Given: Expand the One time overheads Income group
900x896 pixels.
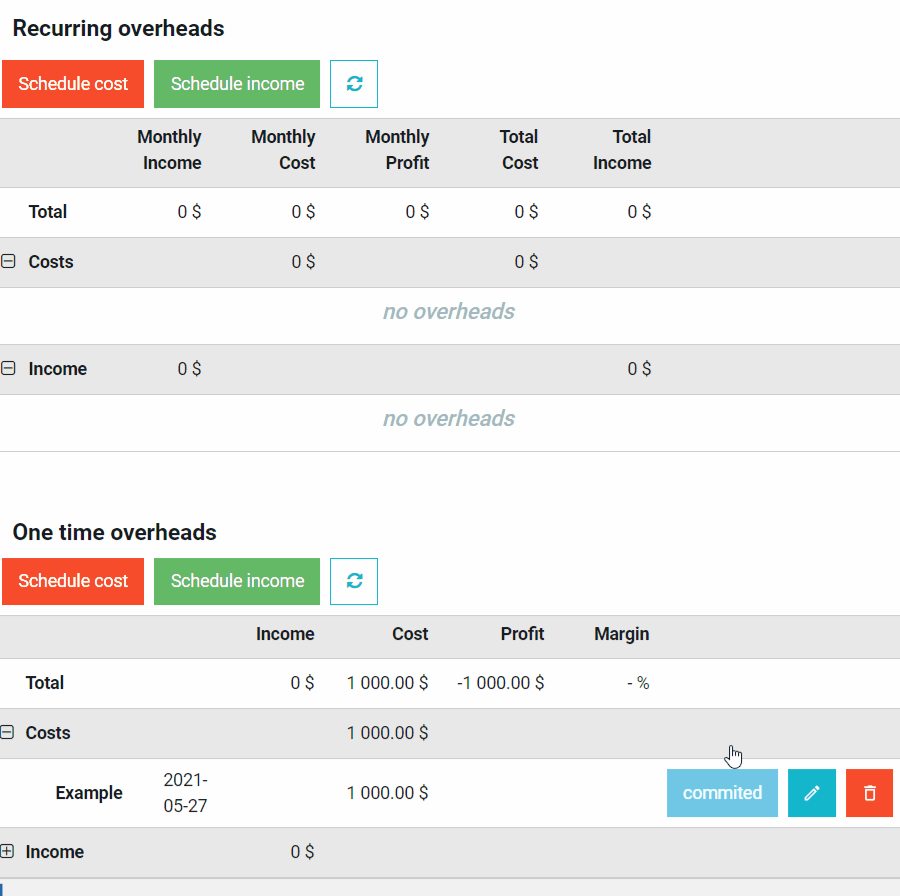Looking at the screenshot, I should coord(7,851).
